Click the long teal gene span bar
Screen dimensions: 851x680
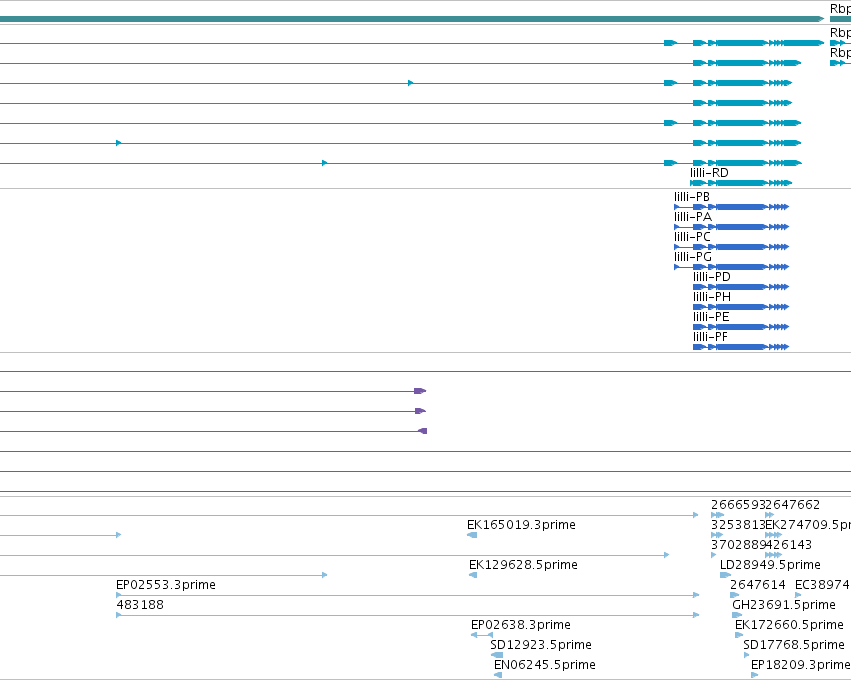click(x=412, y=19)
